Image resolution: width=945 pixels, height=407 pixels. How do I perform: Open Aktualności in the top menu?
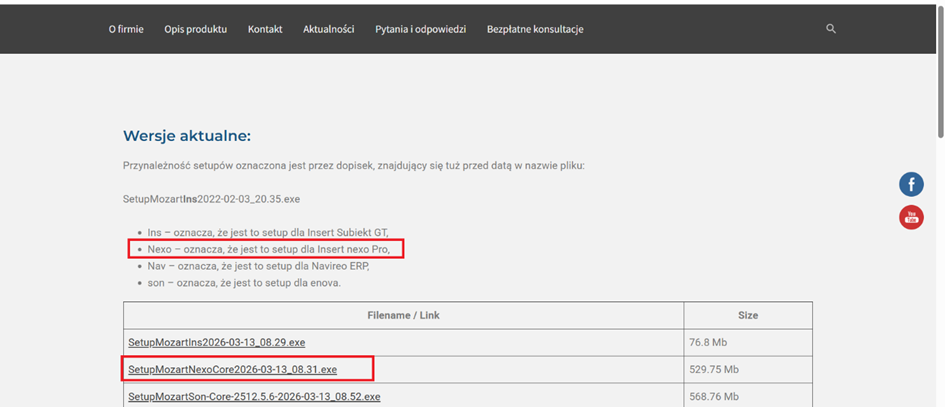point(329,29)
